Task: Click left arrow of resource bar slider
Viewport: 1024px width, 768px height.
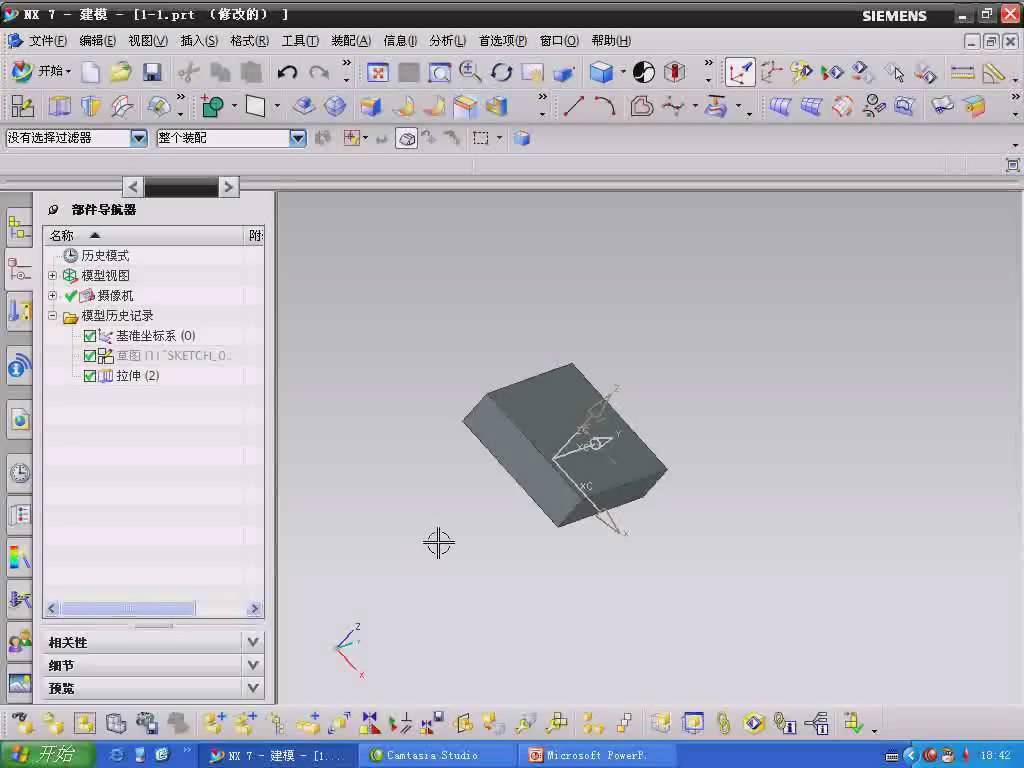Action: click(x=133, y=187)
